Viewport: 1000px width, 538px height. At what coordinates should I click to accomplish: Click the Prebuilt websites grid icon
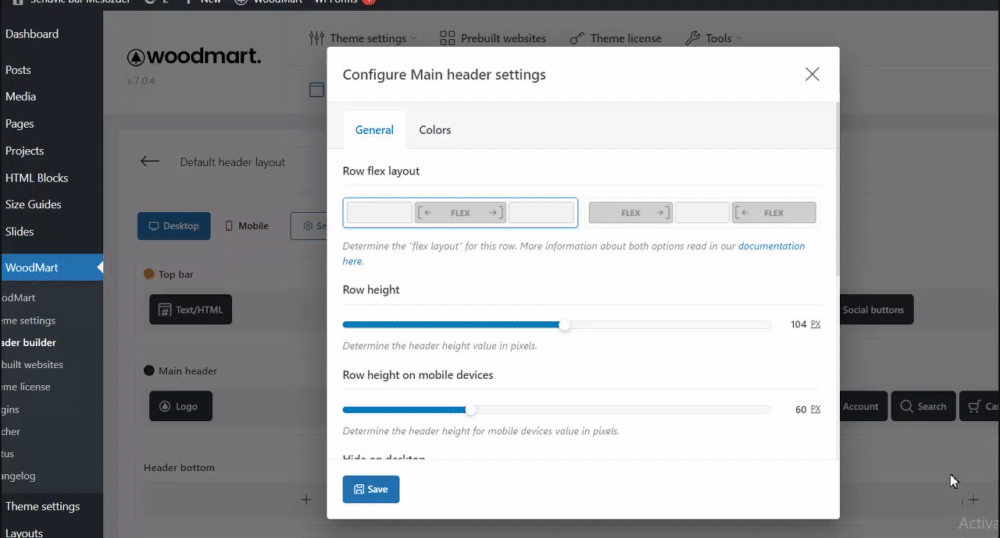click(x=447, y=38)
